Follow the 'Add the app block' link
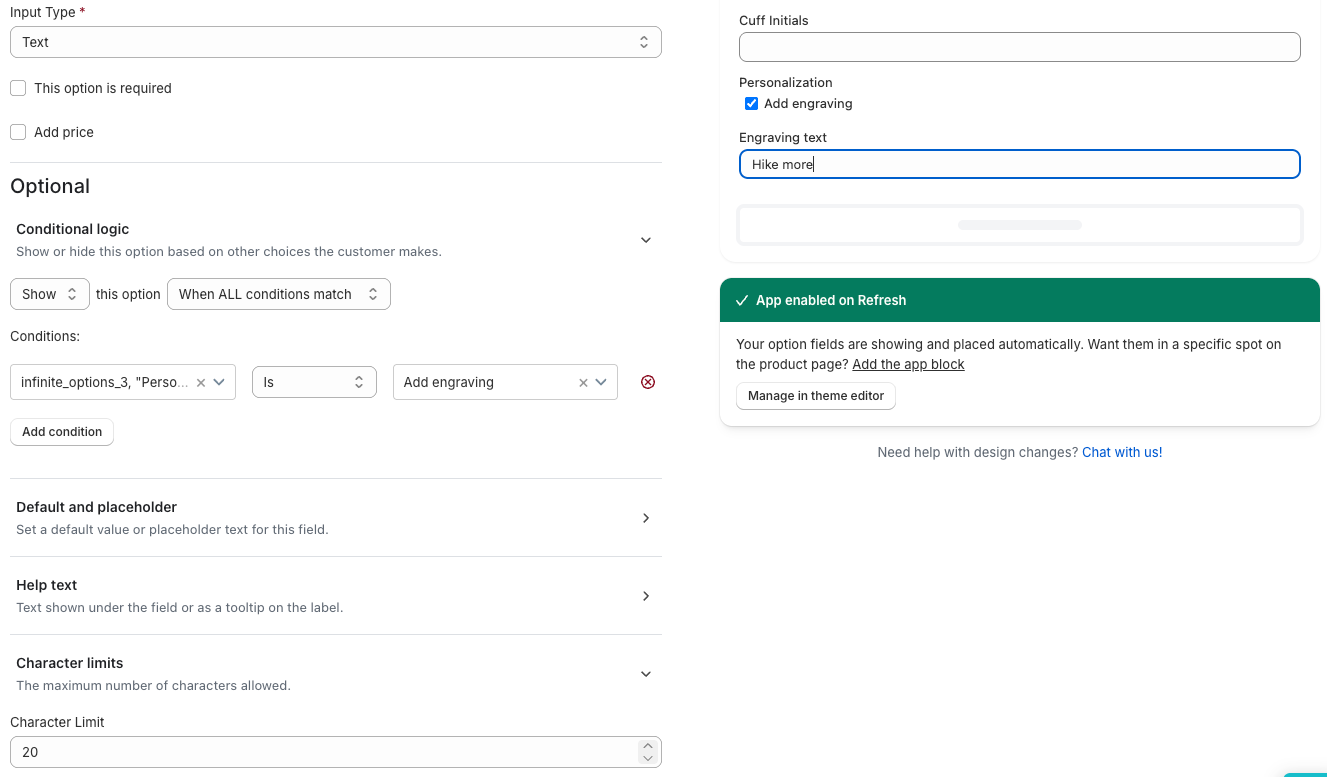The image size is (1327, 777). pyautogui.click(x=908, y=364)
